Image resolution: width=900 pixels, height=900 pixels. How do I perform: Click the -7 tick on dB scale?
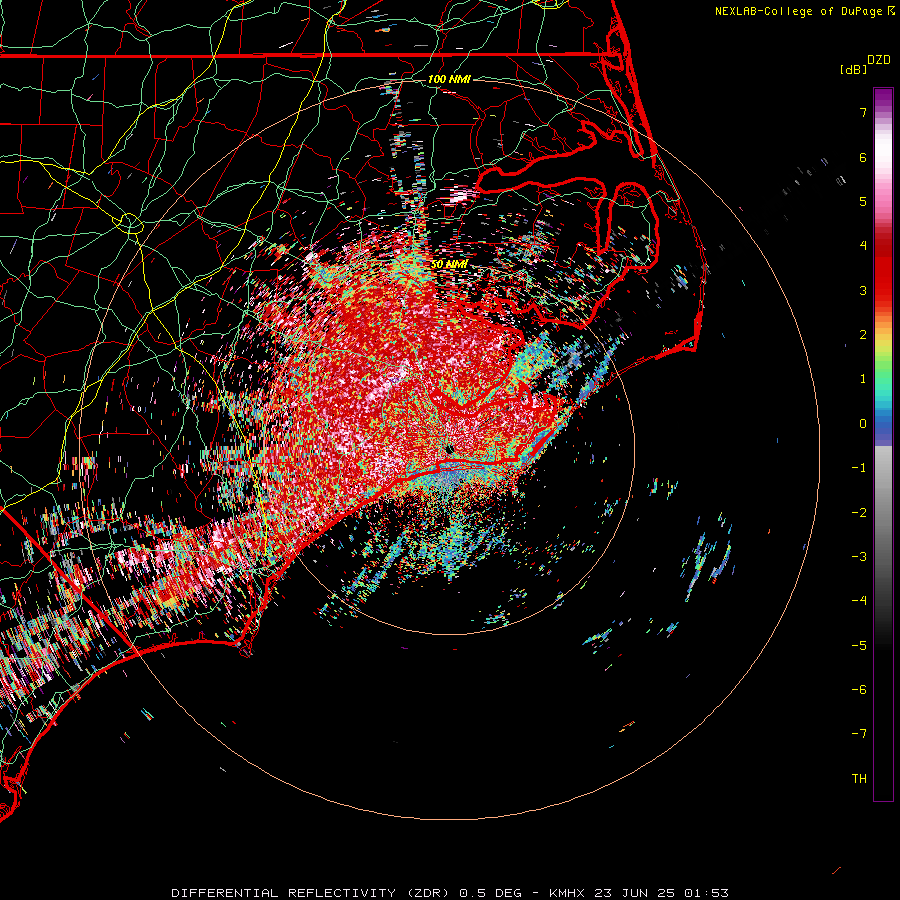859,734
